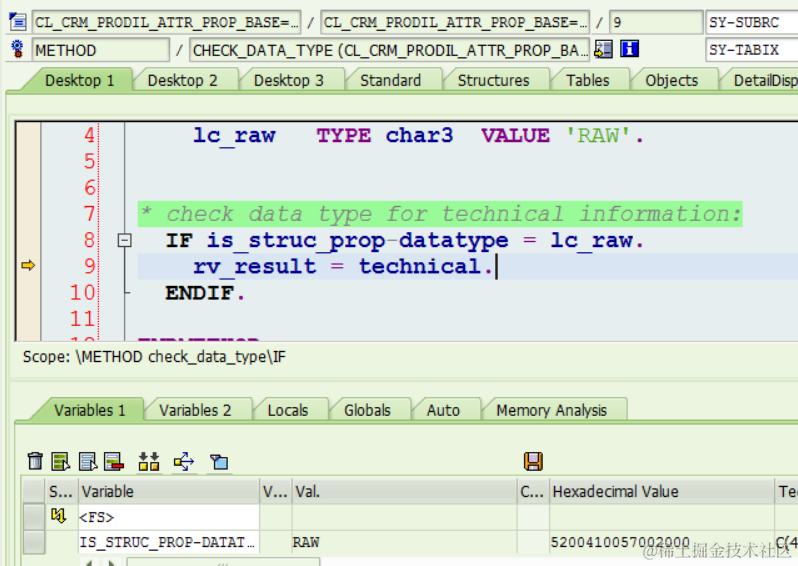Click current-line arrow marker at line 9
The height and width of the screenshot is (566, 798).
28,265
